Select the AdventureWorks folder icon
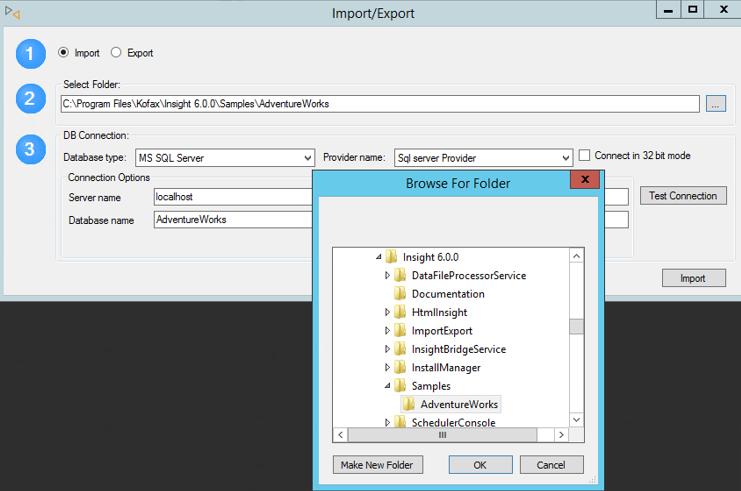 [x=409, y=404]
